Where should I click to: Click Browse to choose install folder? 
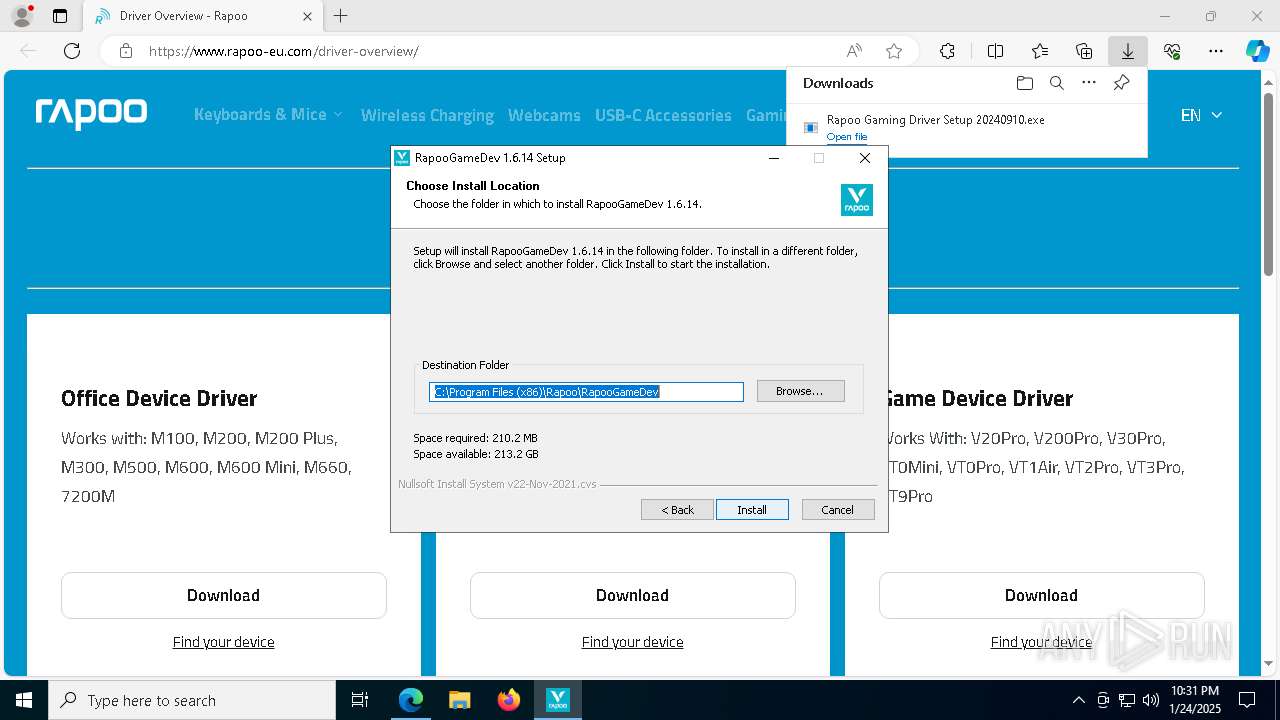[x=800, y=391]
